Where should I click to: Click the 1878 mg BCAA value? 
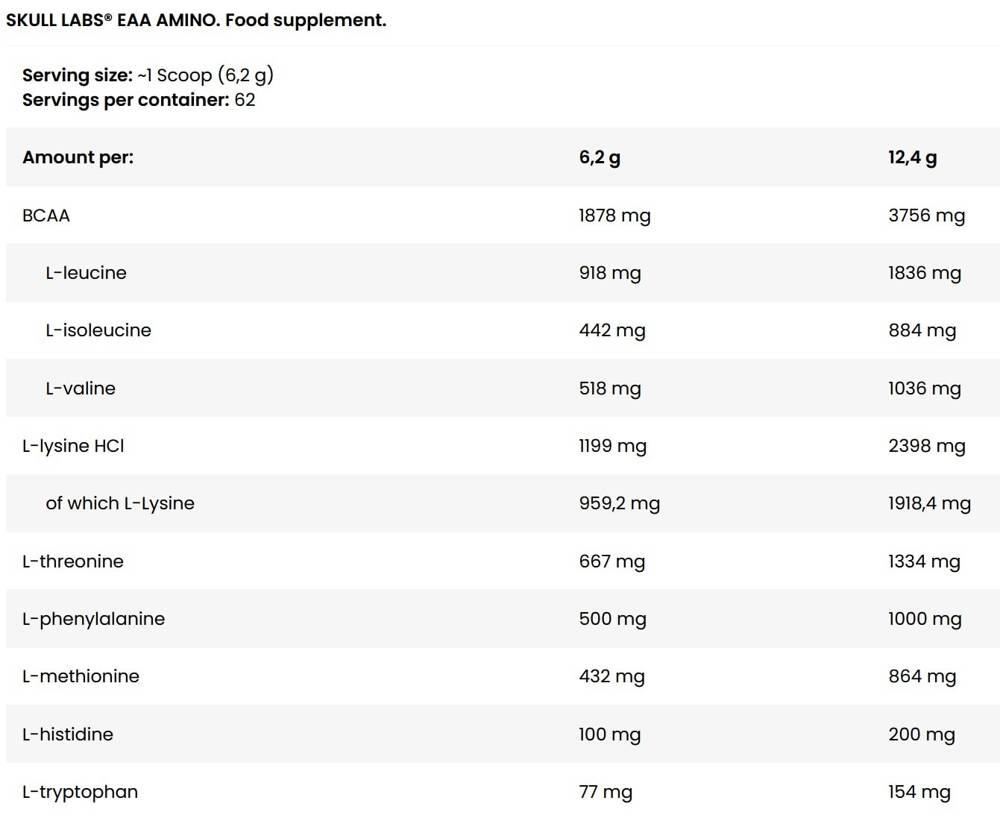click(x=615, y=216)
